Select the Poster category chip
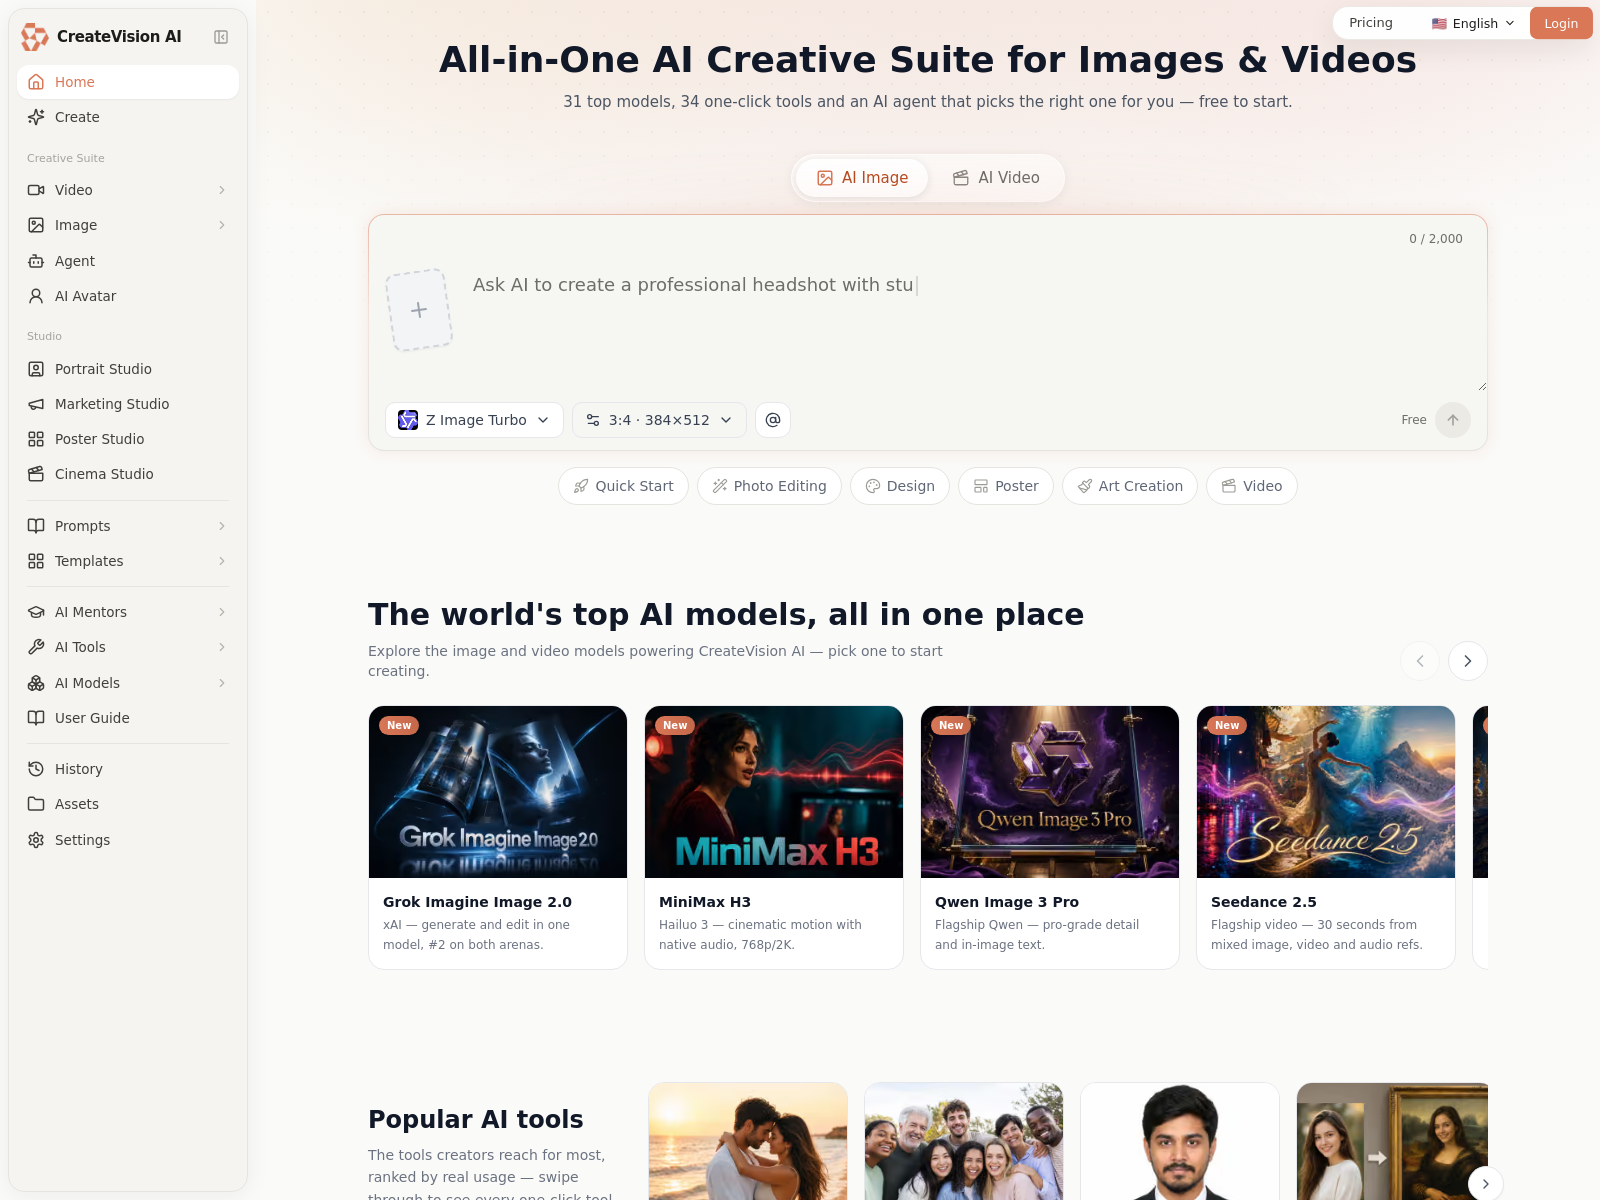Screen dimensions: 1600x1200 coord(1006,486)
